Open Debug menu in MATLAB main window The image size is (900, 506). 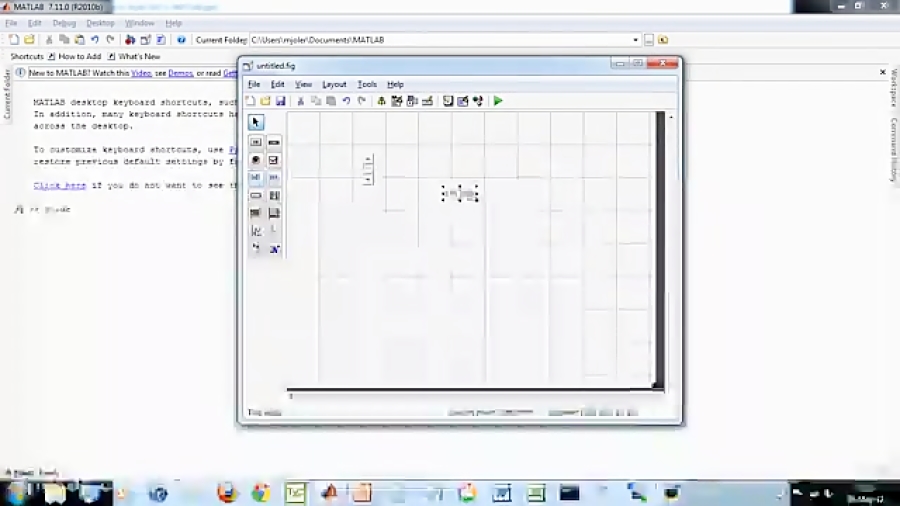64,23
